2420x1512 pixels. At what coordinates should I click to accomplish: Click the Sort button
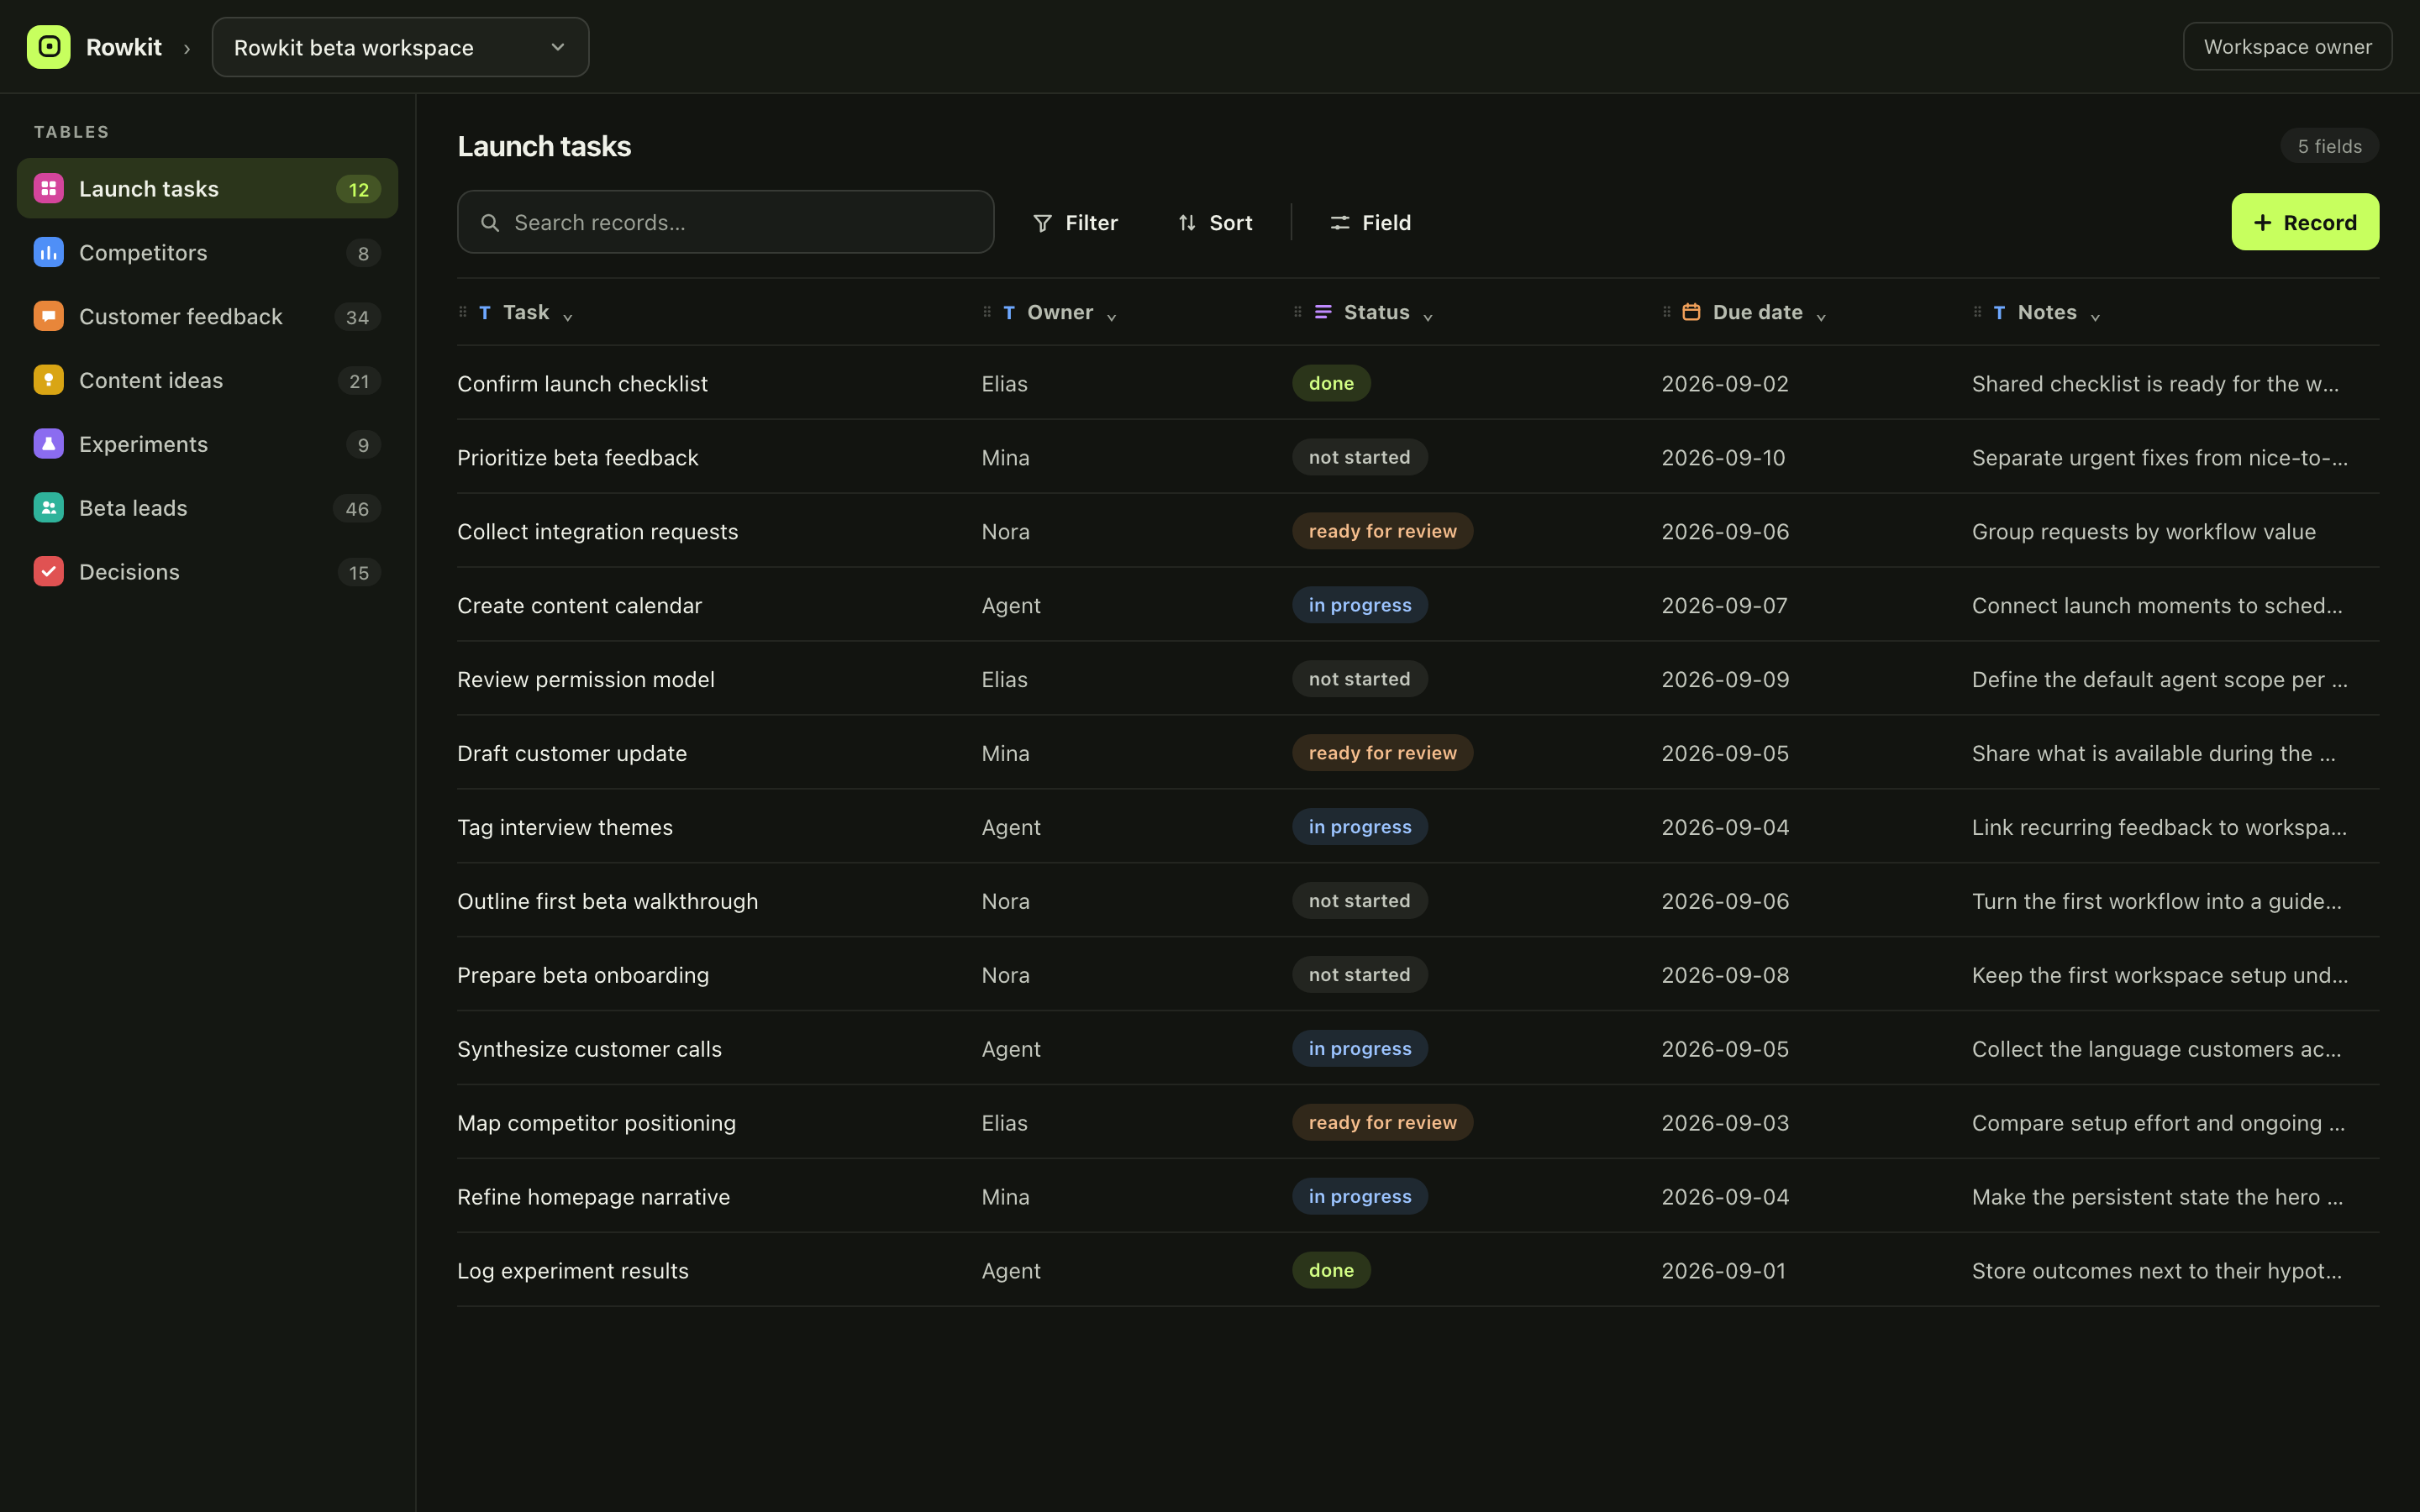tap(1215, 223)
